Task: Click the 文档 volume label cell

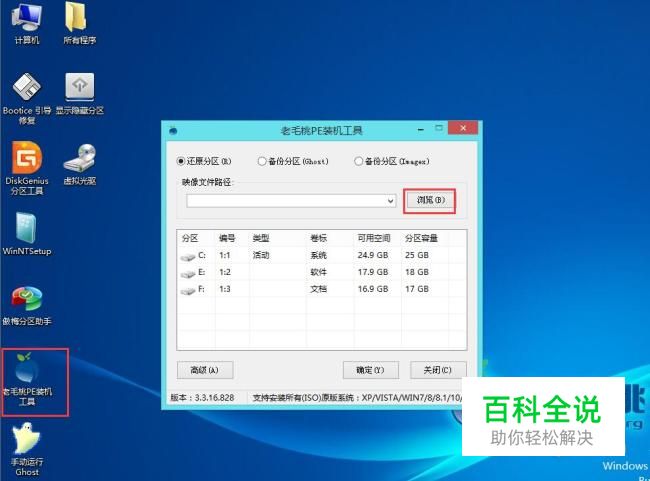Action: 318,289
